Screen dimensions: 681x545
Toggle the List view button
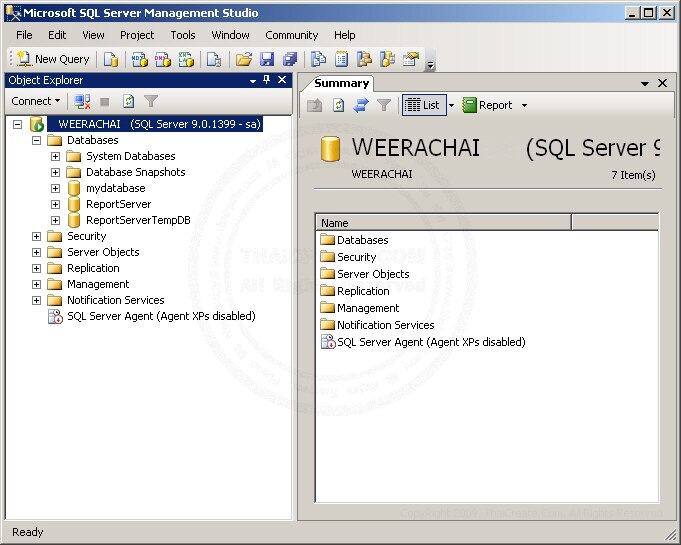coord(423,105)
